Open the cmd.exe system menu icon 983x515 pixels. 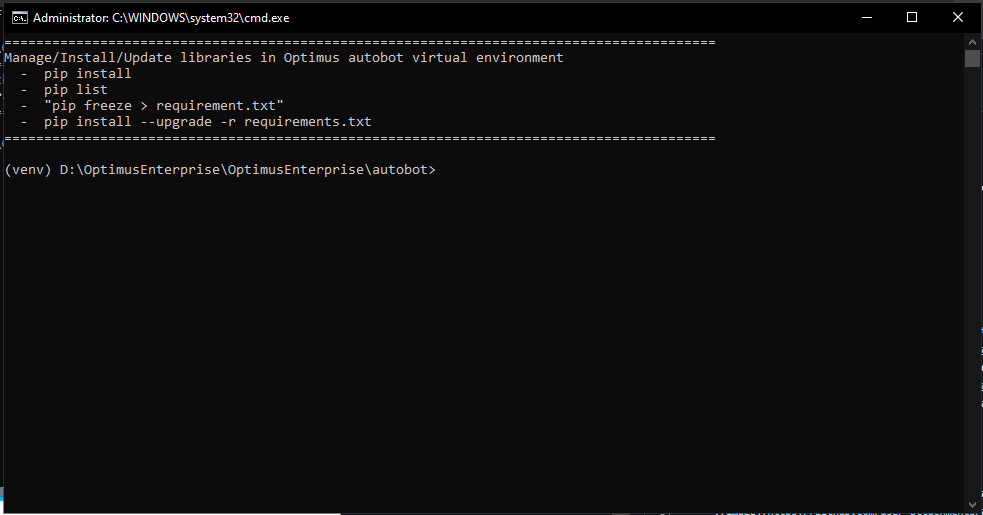pos(17,18)
